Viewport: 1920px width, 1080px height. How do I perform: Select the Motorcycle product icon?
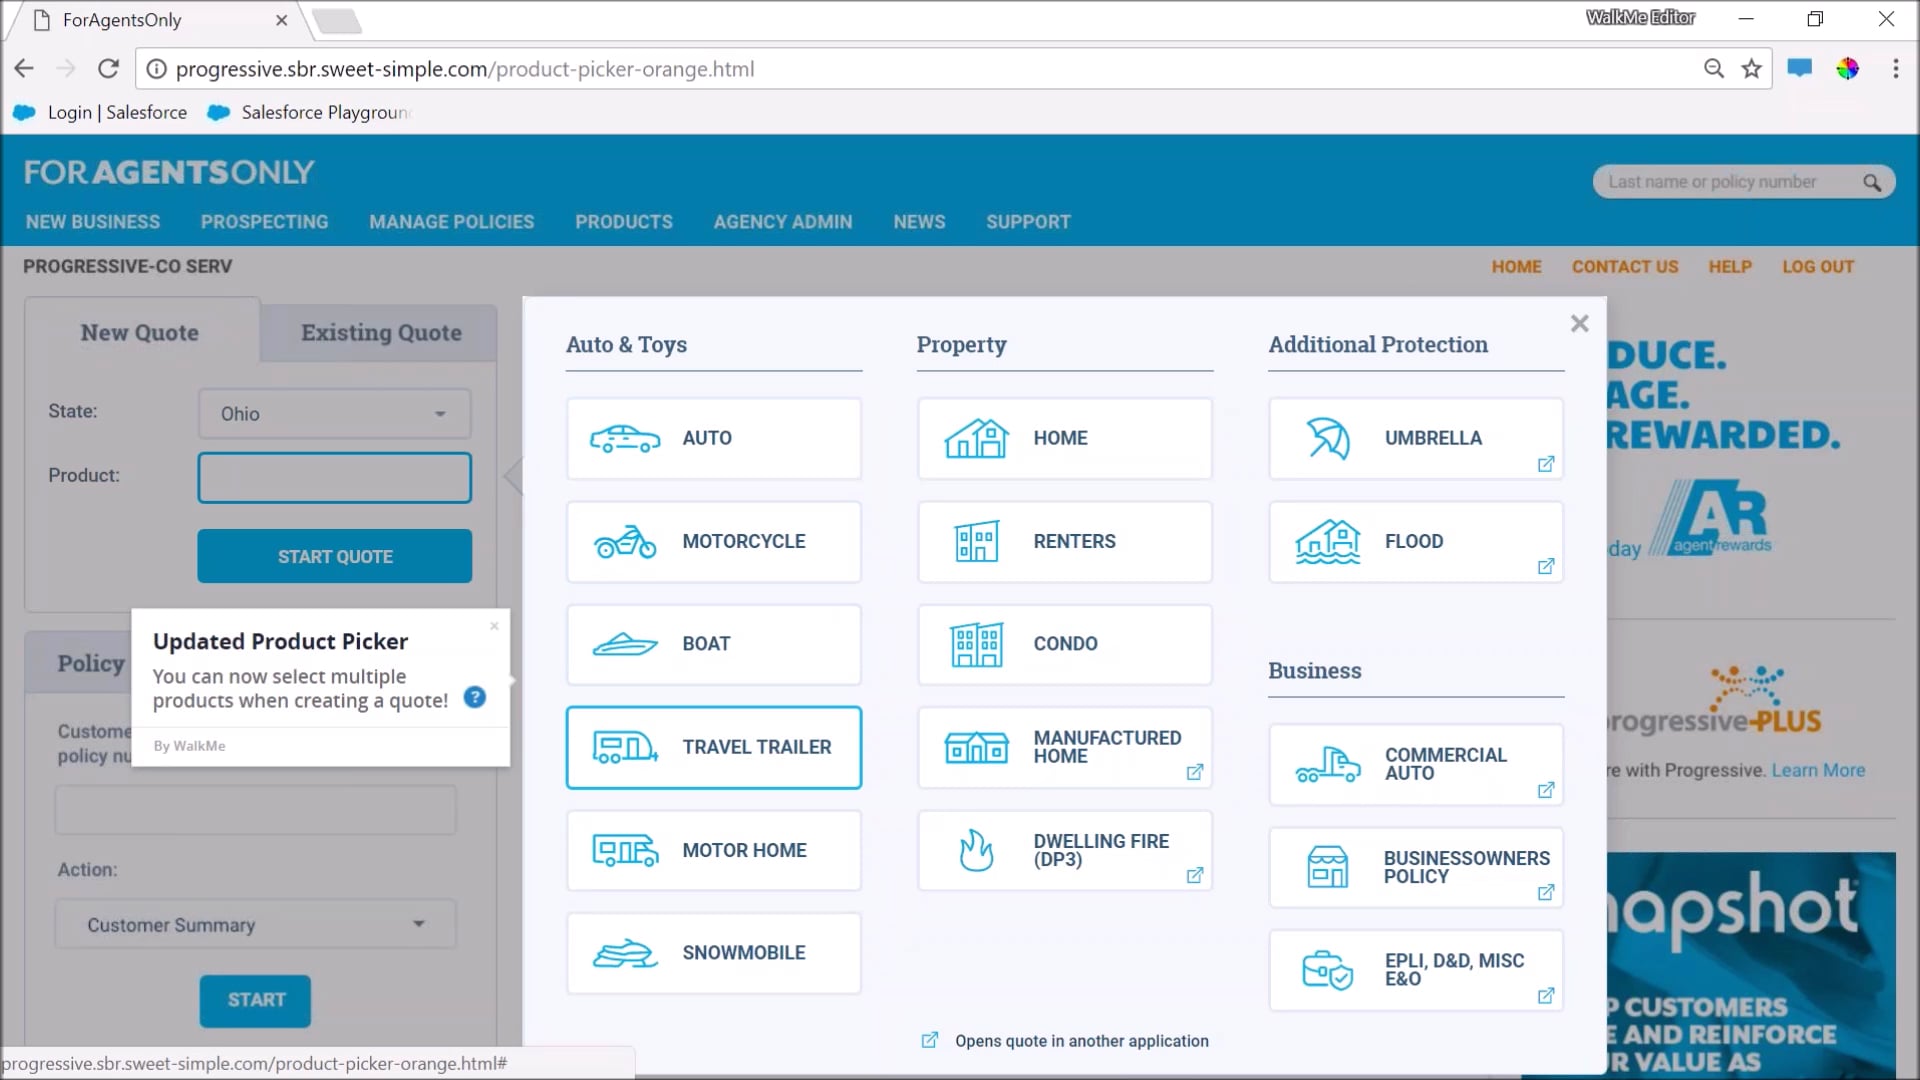(x=625, y=541)
